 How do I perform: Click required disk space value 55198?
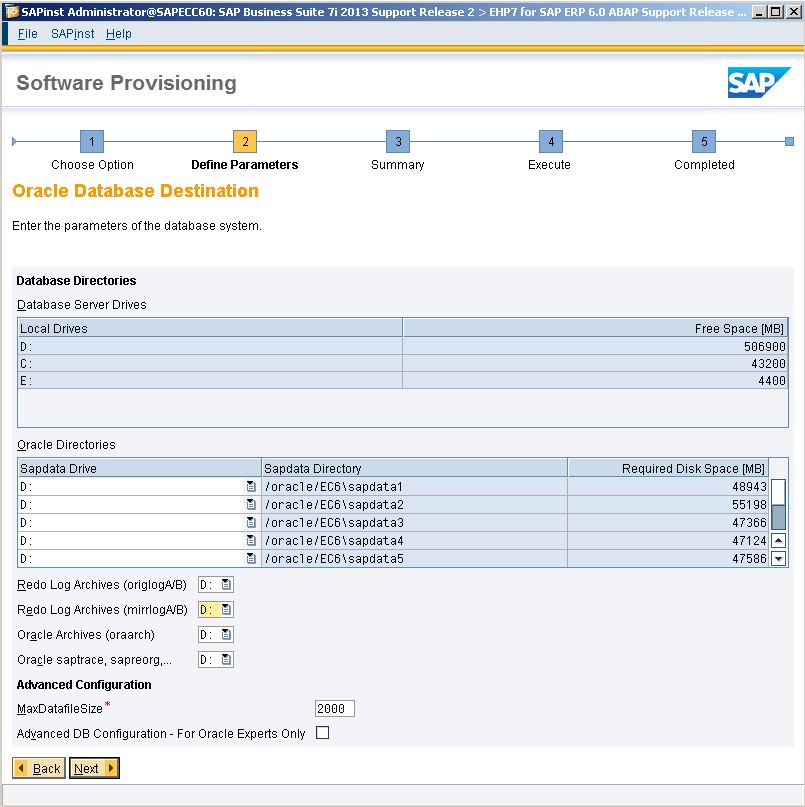[x=749, y=504]
